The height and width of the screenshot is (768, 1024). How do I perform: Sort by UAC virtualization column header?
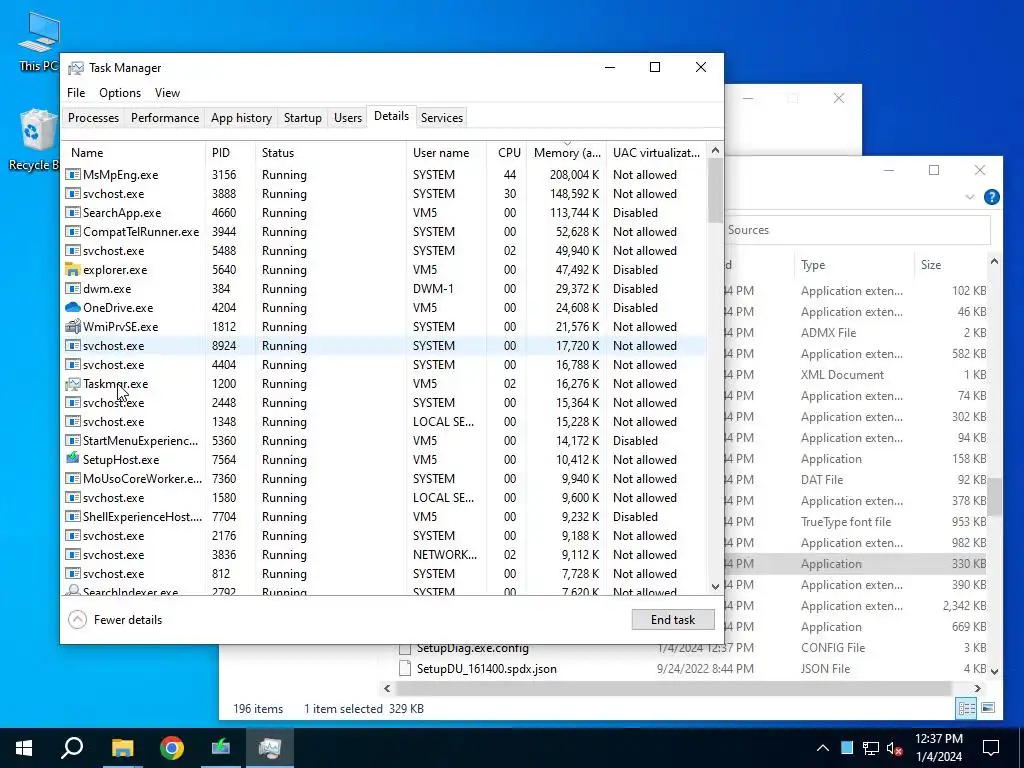point(656,153)
